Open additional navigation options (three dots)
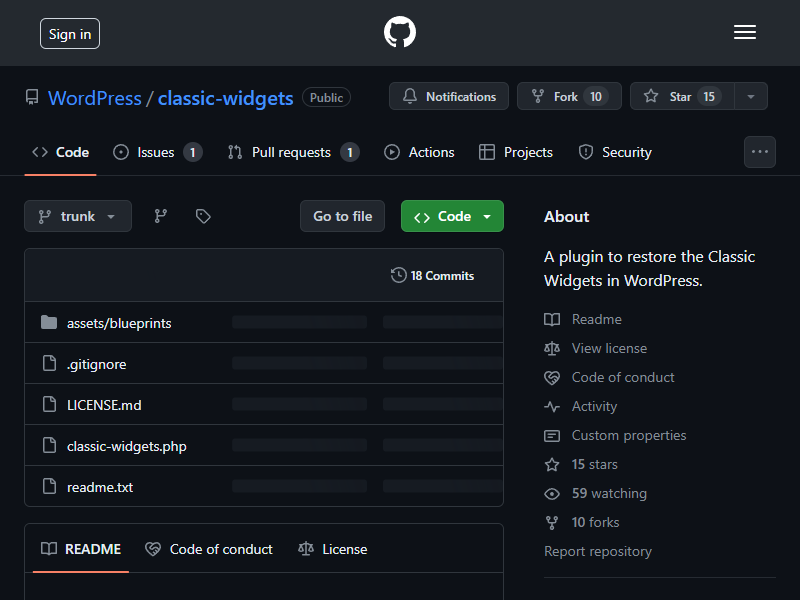Screen dimensions: 800x600 (760, 152)
